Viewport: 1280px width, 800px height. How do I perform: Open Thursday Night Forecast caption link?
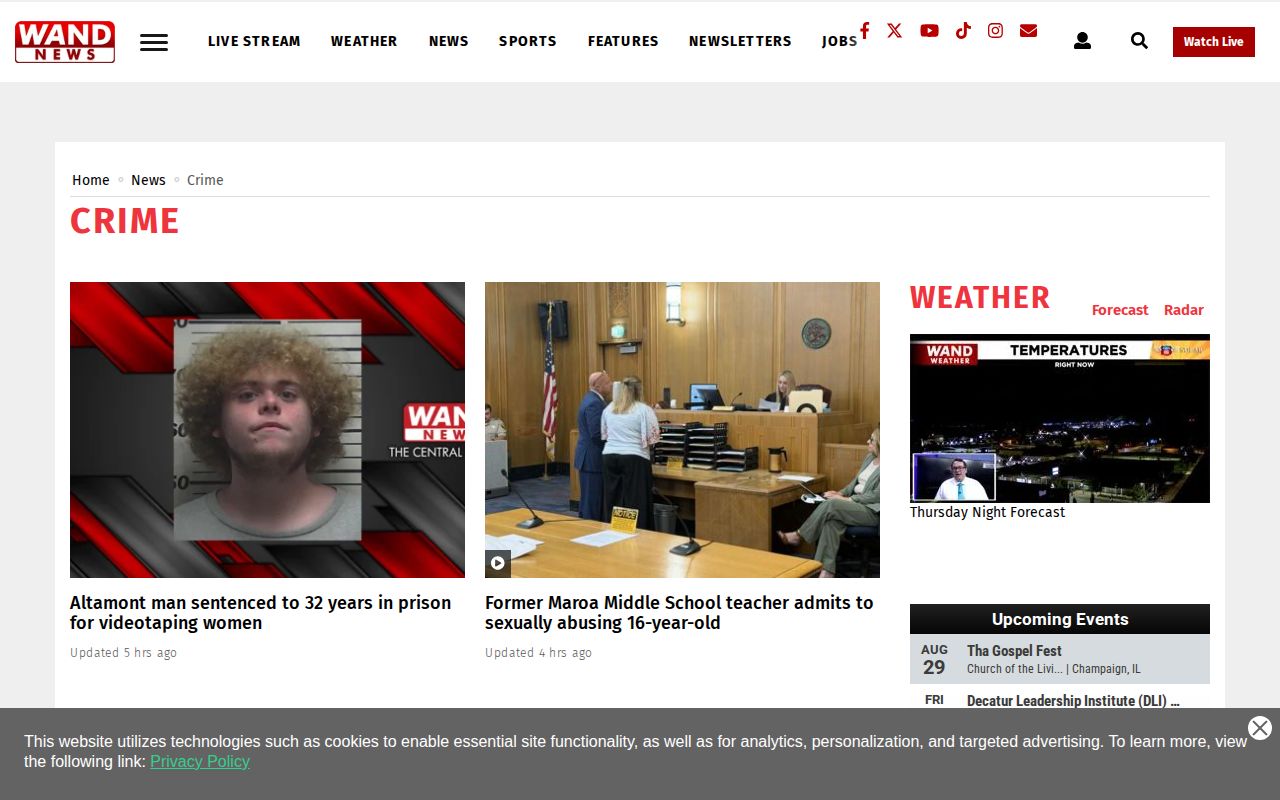pyautogui.click(x=987, y=512)
